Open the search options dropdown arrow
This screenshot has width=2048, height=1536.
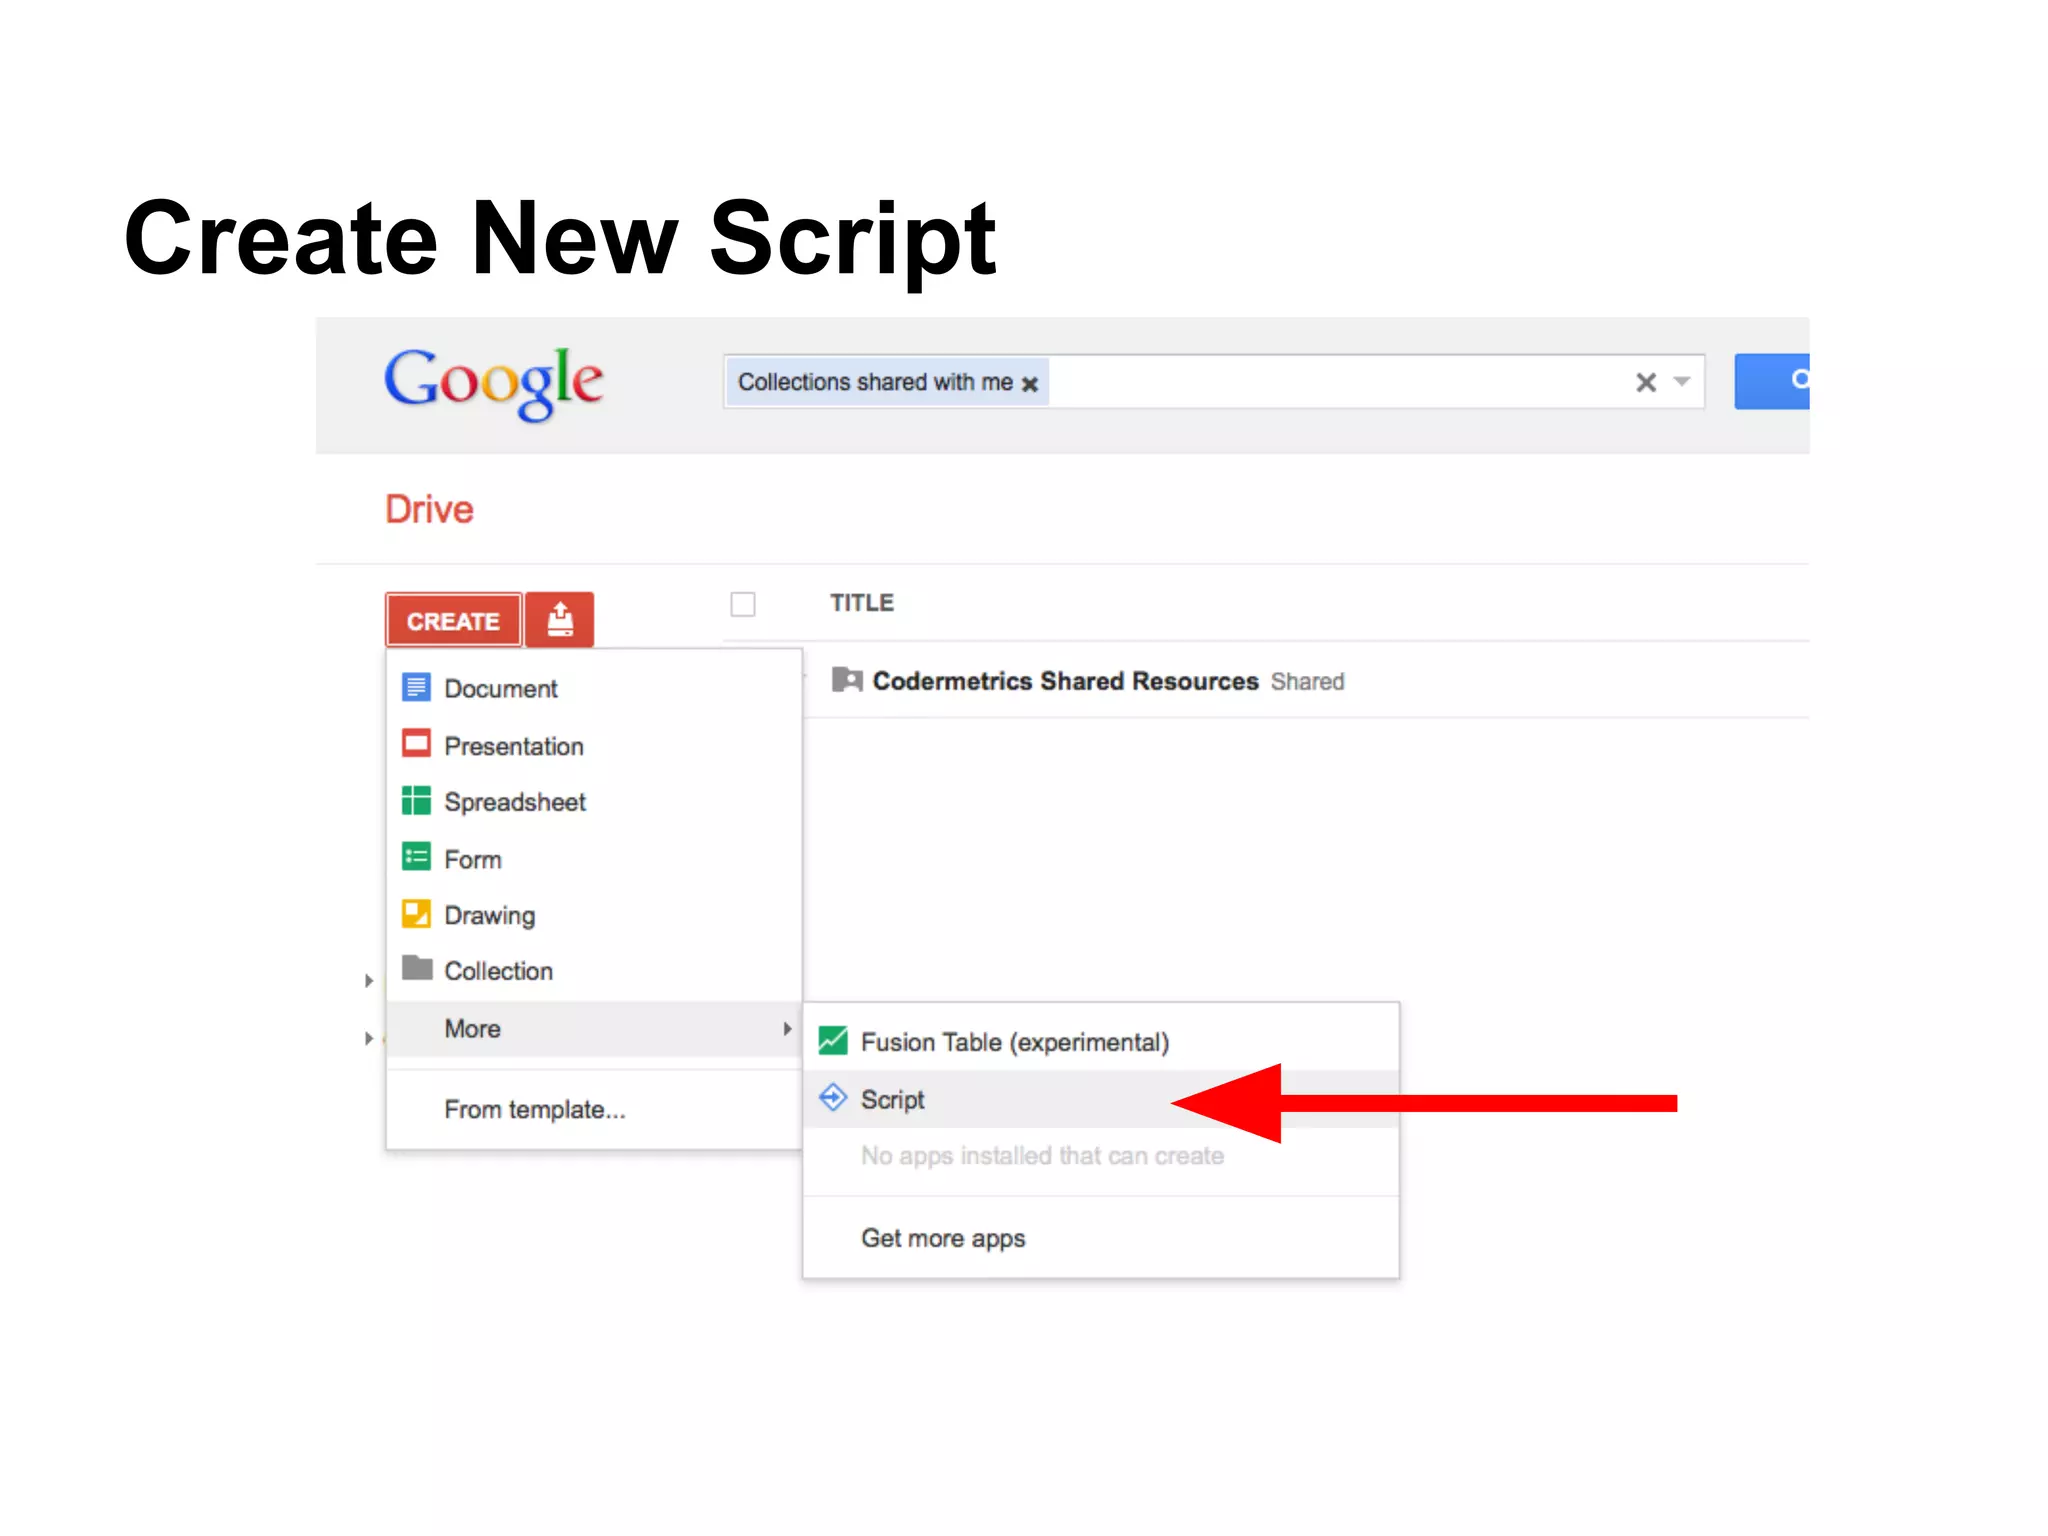[x=1682, y=382]
